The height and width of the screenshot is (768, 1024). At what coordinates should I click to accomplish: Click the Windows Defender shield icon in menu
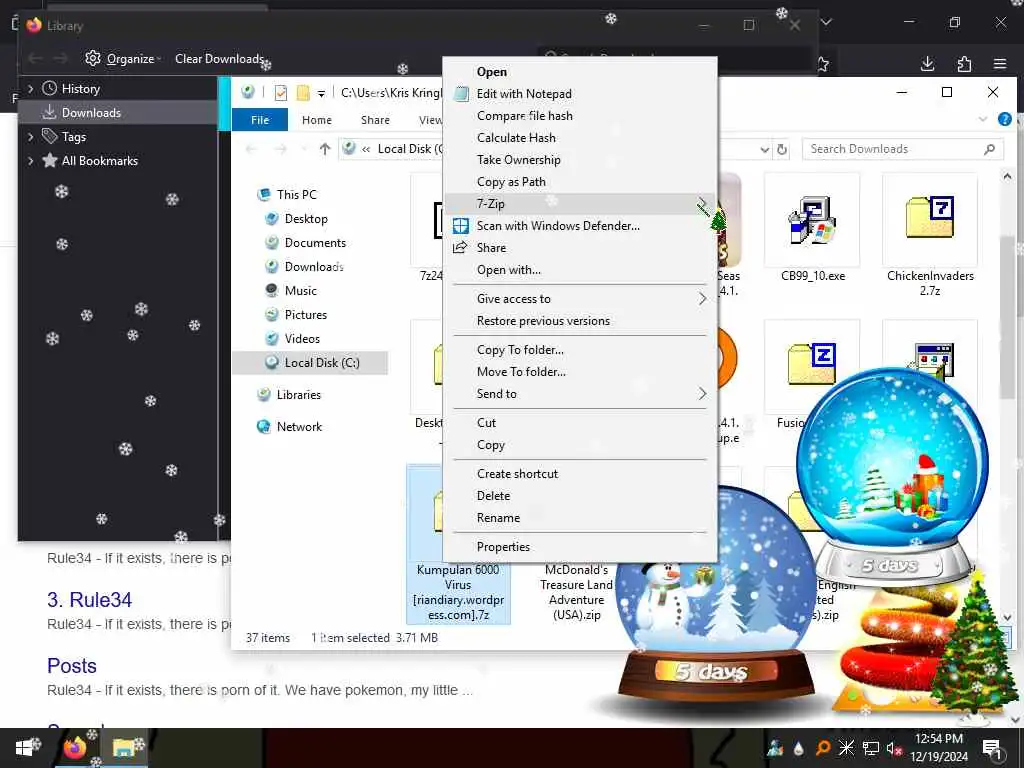(460, 226)
